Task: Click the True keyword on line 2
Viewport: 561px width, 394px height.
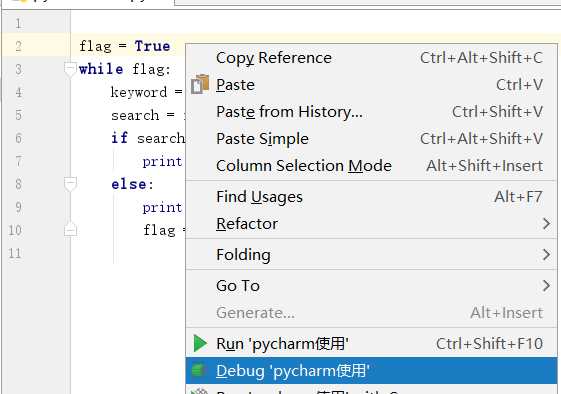Action: coord(152,46)
